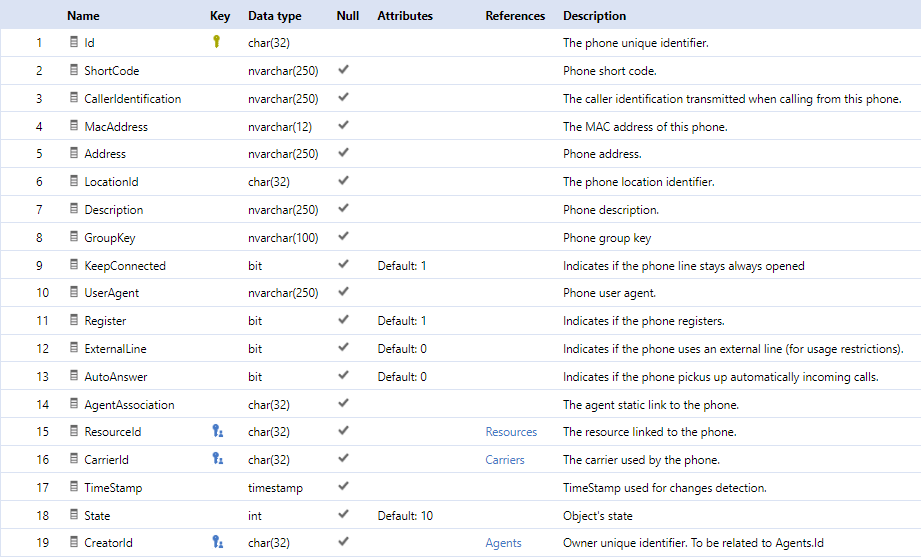The image size is (921, 557).
Task: Click 'The phone unique identifier.' description
Action: [636, 43]
